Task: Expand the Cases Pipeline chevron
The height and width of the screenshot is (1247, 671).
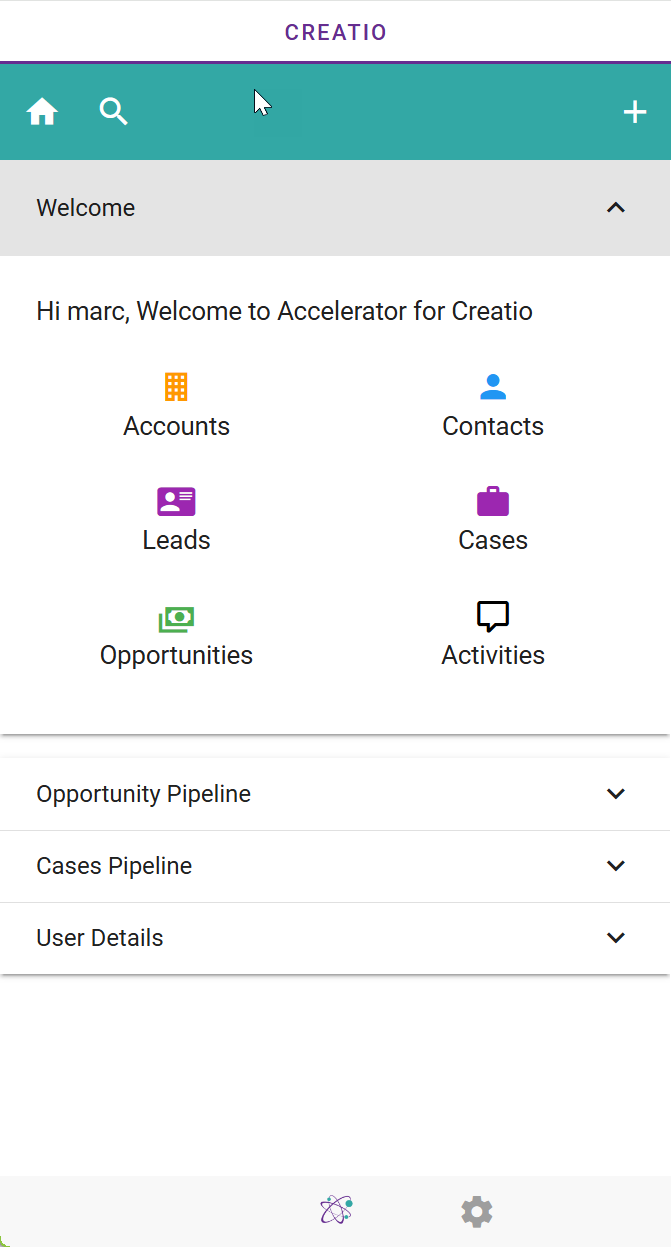Action: [616, 866]
